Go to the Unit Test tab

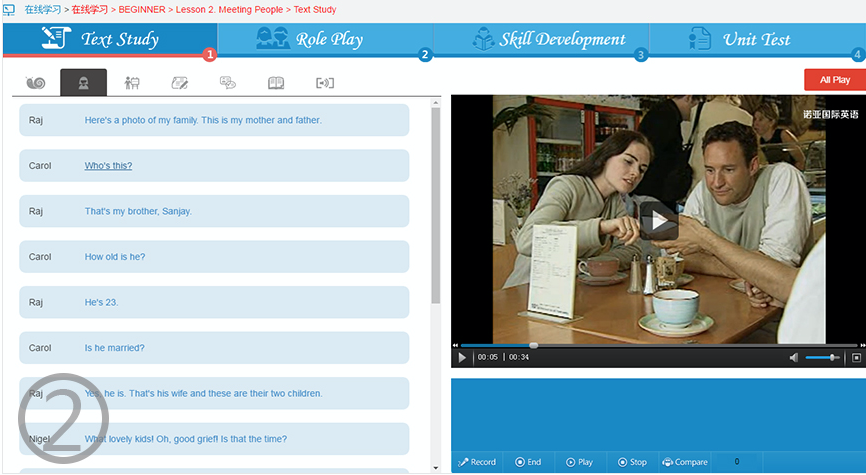tap(742, 40)
